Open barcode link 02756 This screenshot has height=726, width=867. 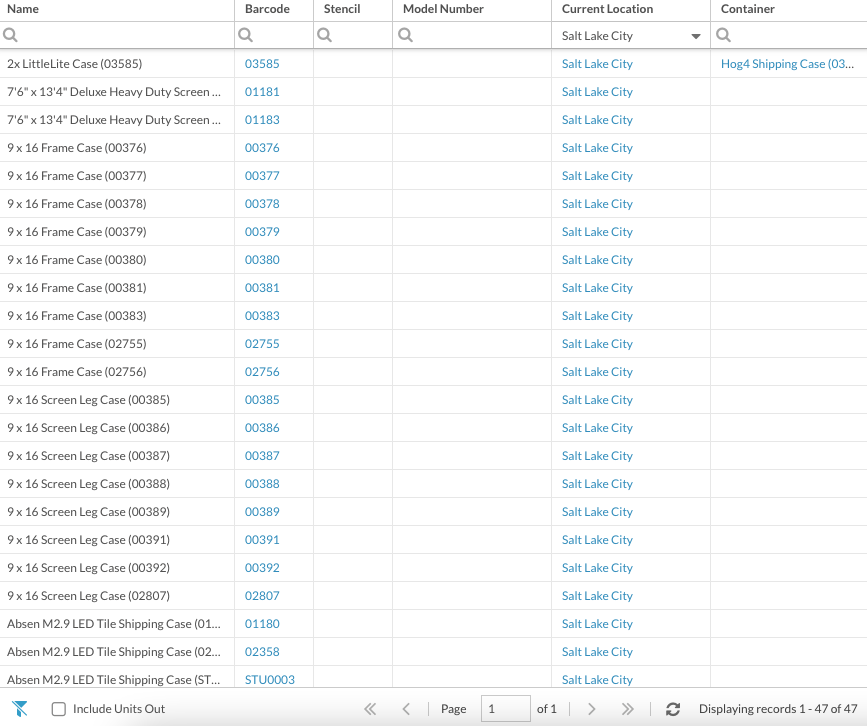pos(262,372)
